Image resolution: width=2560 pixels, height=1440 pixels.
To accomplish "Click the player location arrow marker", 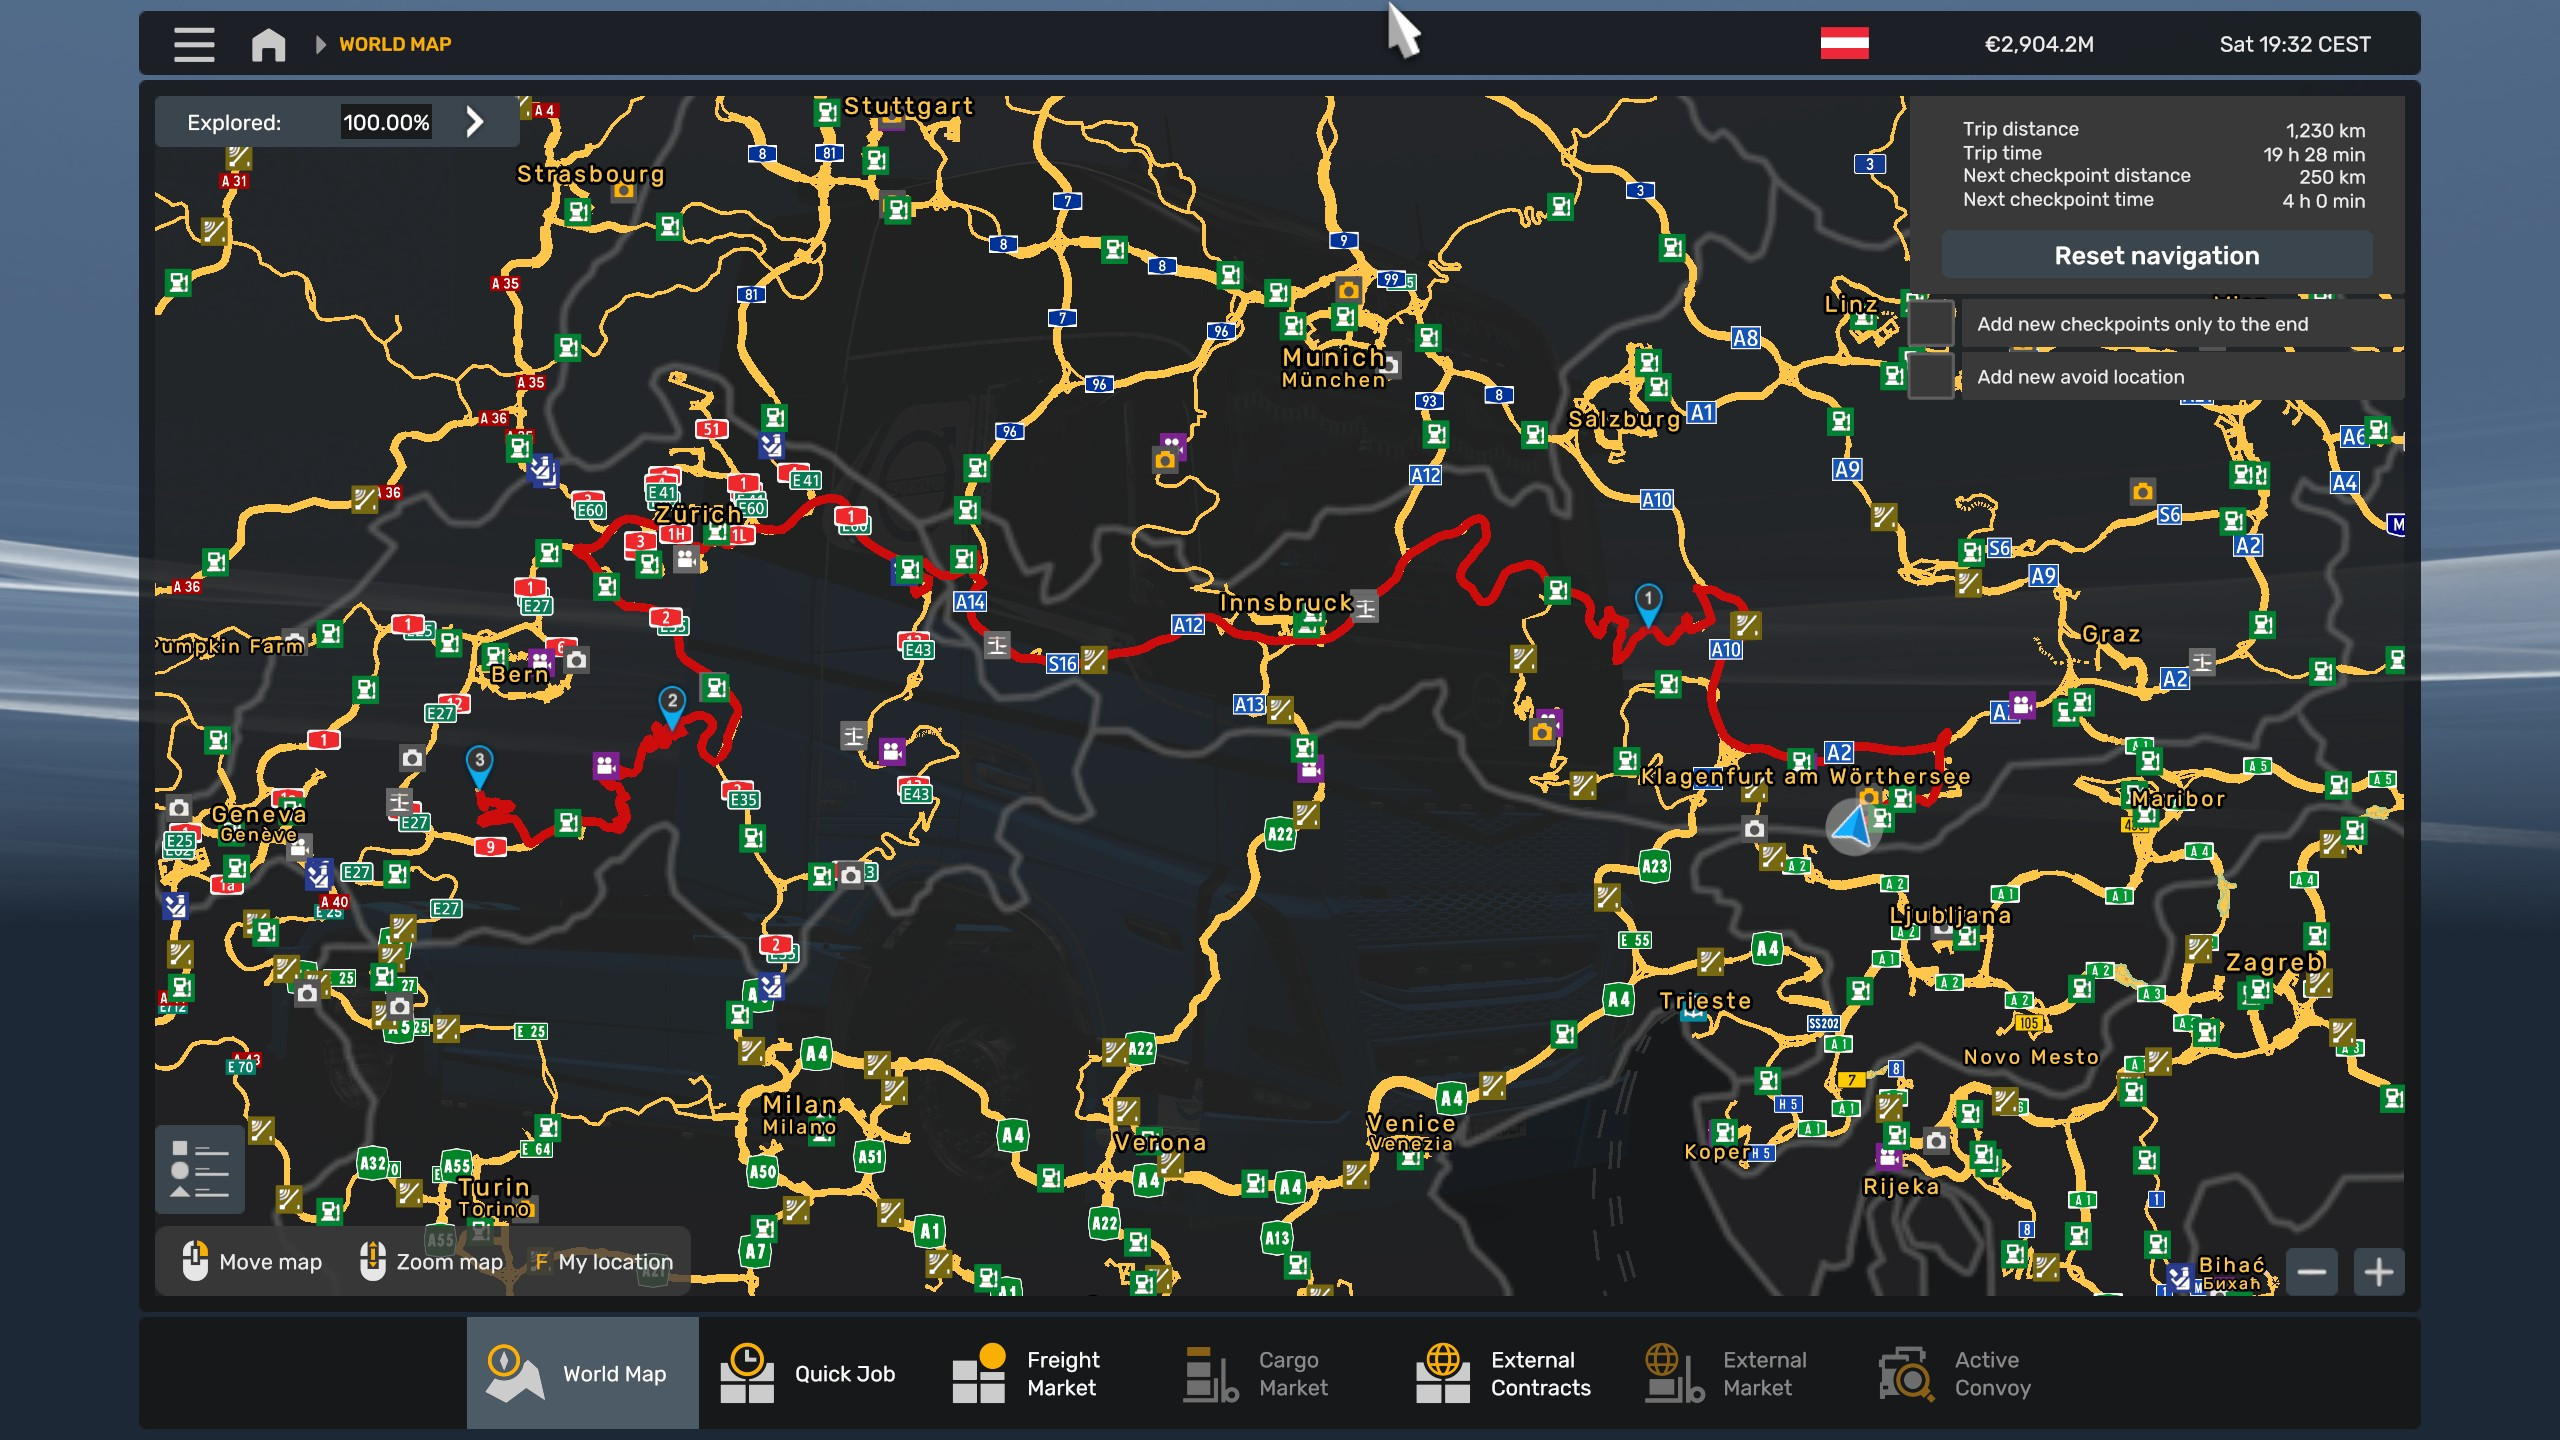I will coord(1853,828).
